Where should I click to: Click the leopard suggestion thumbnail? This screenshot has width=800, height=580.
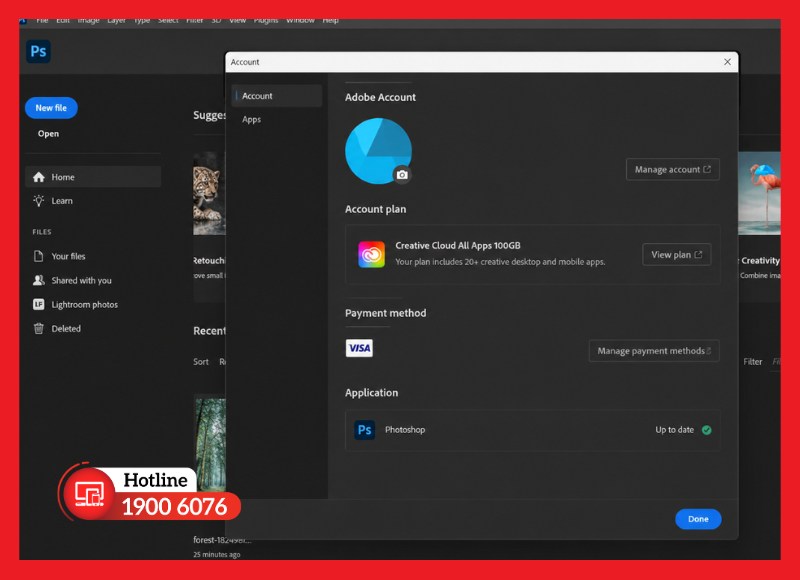pyautogui.click(x=209, y=193)
